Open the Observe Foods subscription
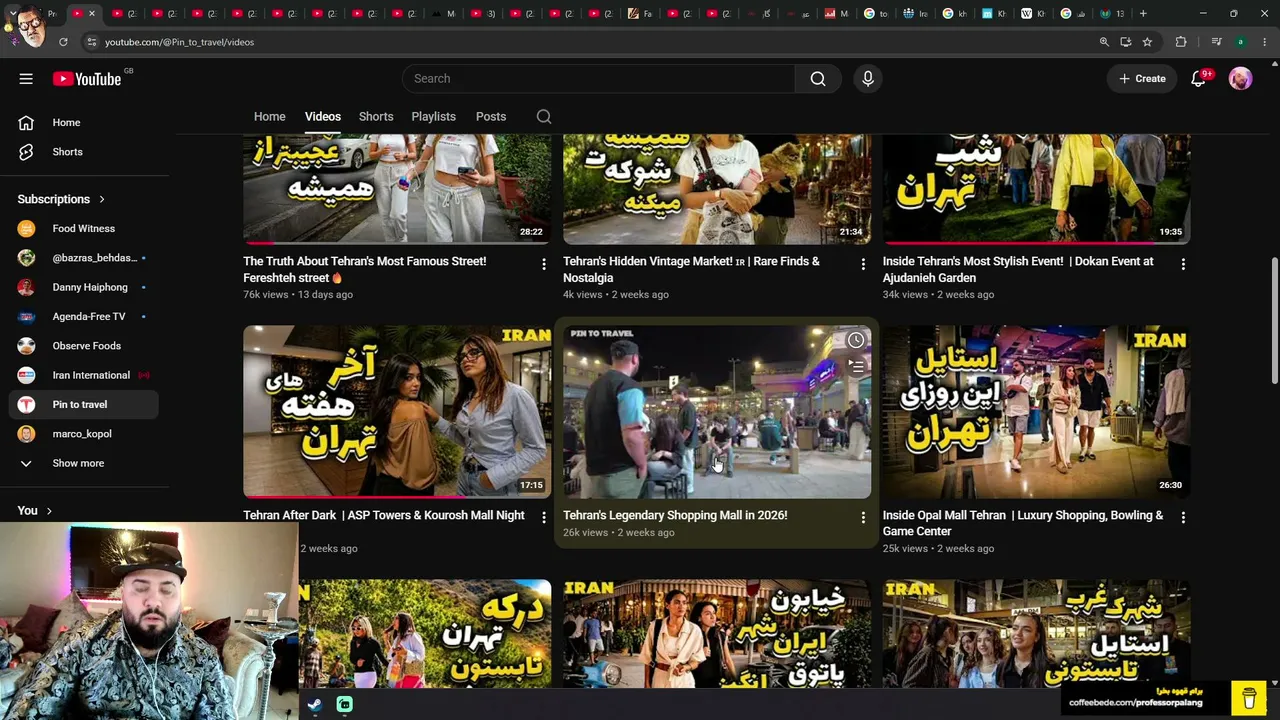The height and width of the screenshot is (720, 1280). pos(84,346)
